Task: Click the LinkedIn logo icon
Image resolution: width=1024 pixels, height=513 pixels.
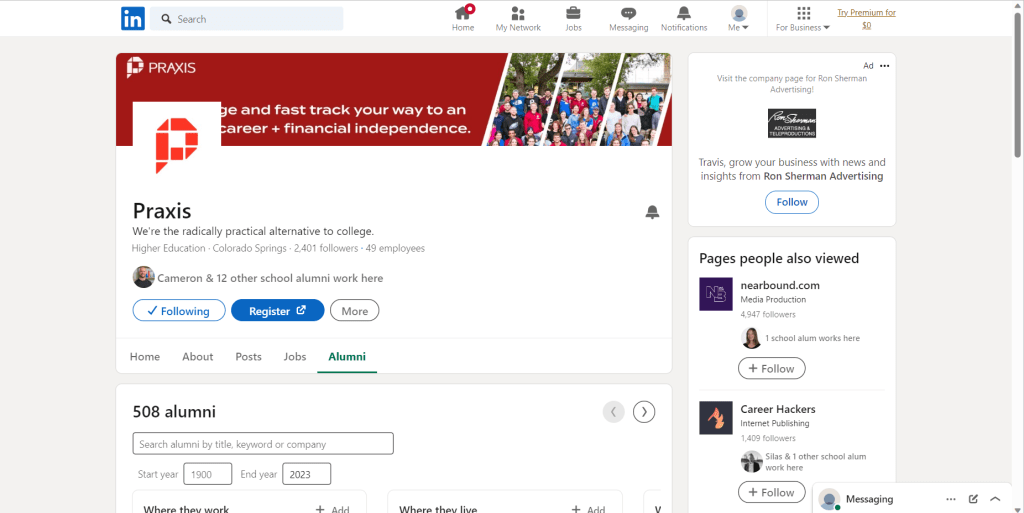Action: click(x=132, y=18)
